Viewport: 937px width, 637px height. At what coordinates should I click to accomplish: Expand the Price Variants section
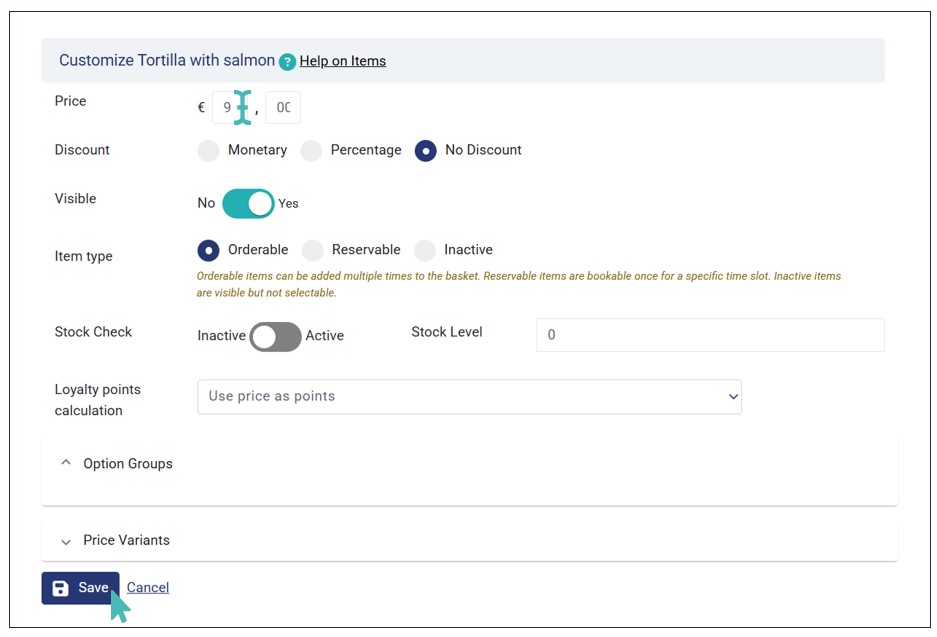[x=126, y=540]
